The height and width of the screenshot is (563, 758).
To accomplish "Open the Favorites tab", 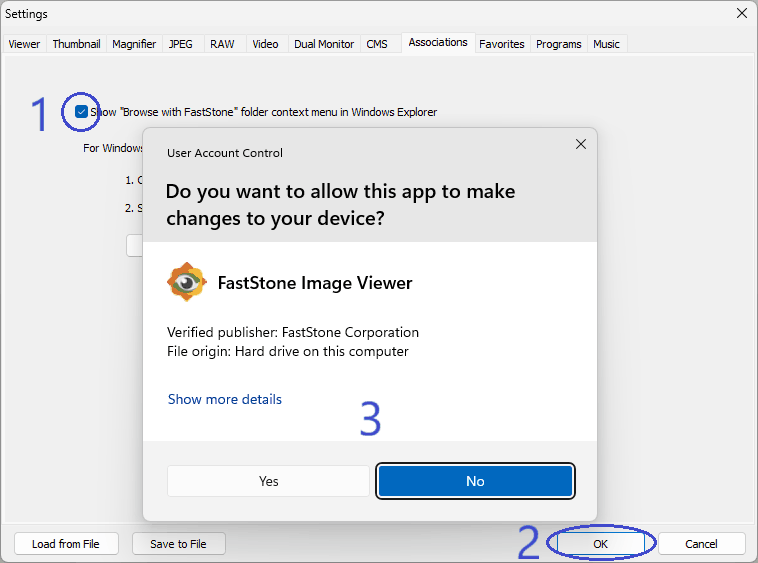I will (x=502, y=44).
